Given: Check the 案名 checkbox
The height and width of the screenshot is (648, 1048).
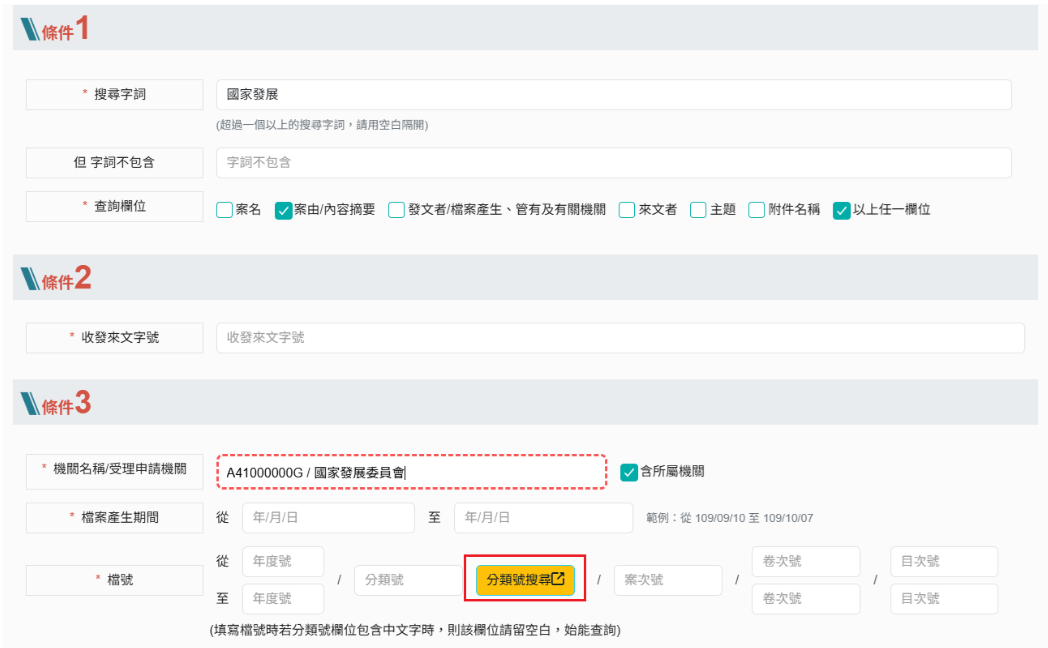Looking at the screenshot, I should pyautogui.click(x=225, y=210).
